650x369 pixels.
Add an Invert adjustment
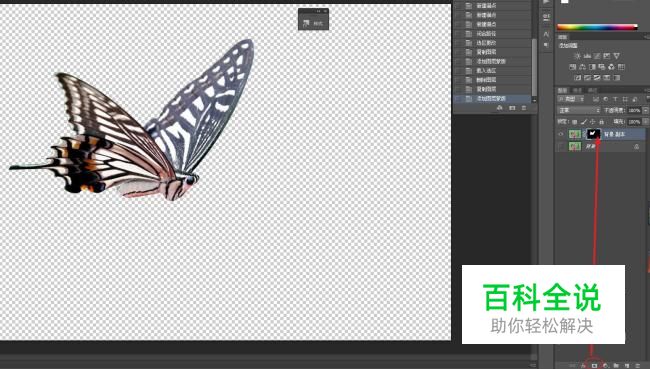tap(577, 78)
